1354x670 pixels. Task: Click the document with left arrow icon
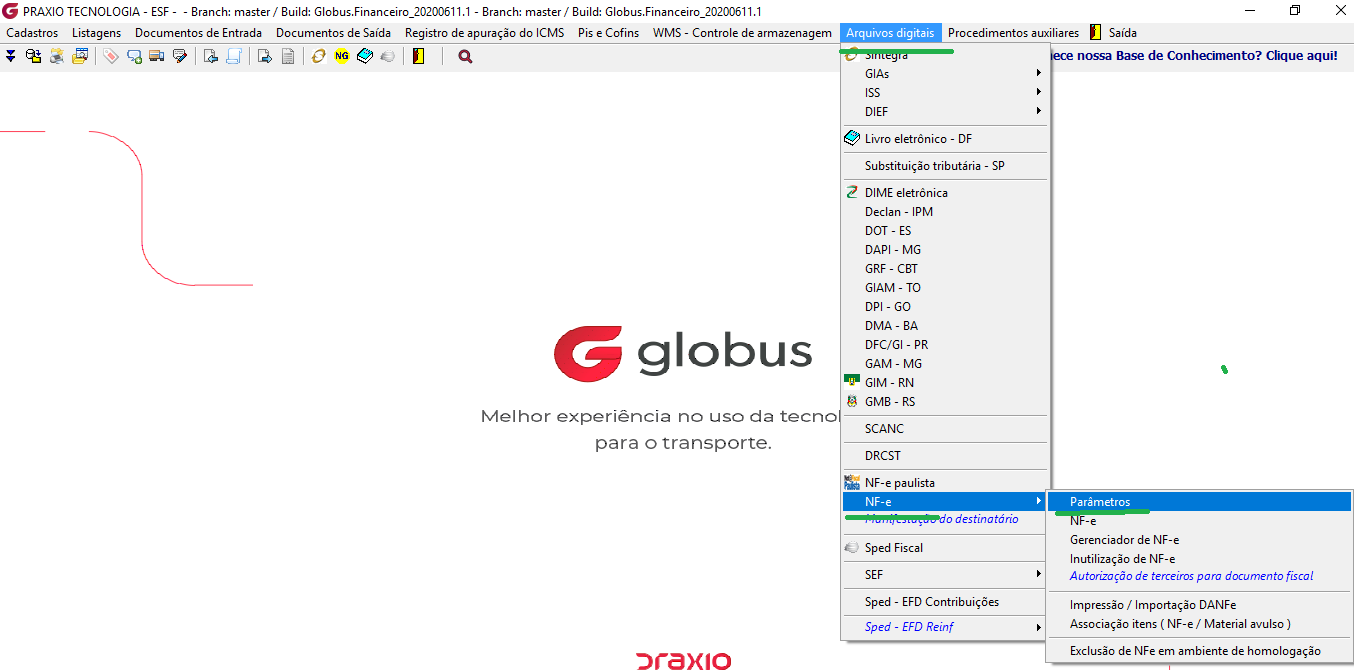[x=211, y=56]
